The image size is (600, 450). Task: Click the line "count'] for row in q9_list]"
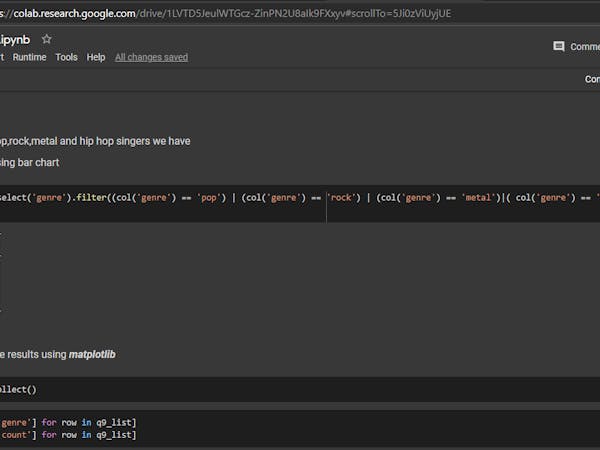point(68,435)
